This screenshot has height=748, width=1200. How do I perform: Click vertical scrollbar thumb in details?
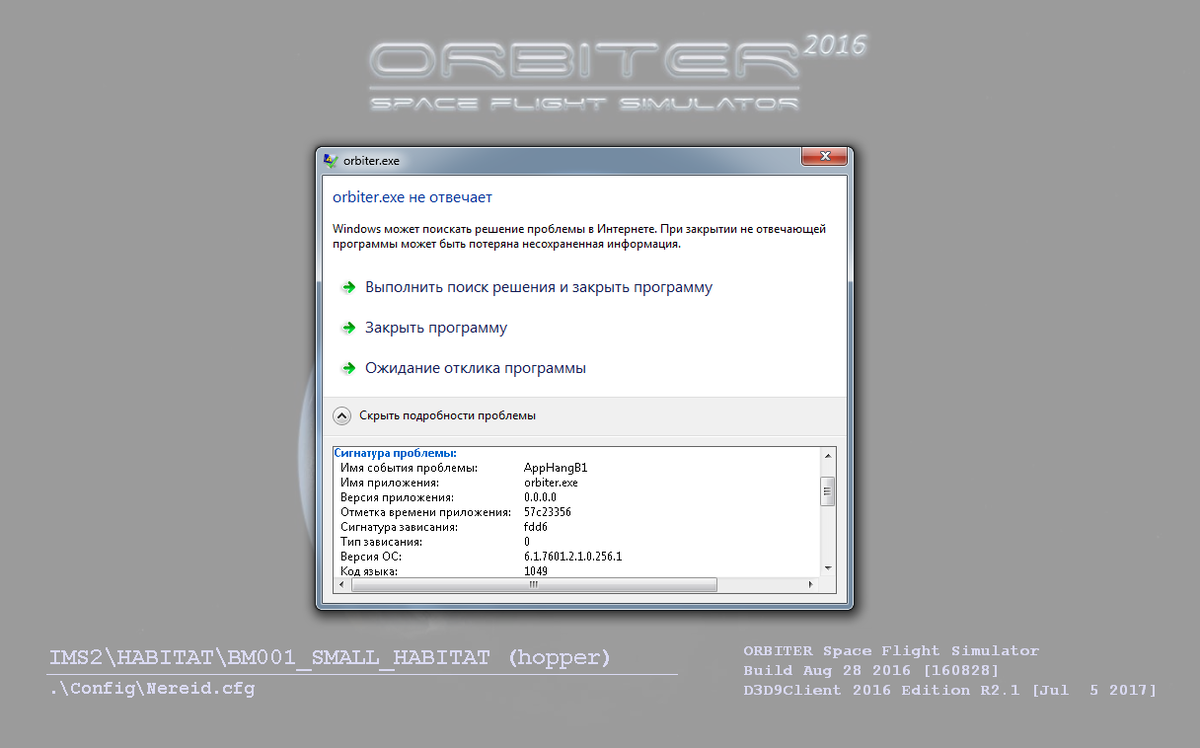pyautogui.click(x=827, y=492)
